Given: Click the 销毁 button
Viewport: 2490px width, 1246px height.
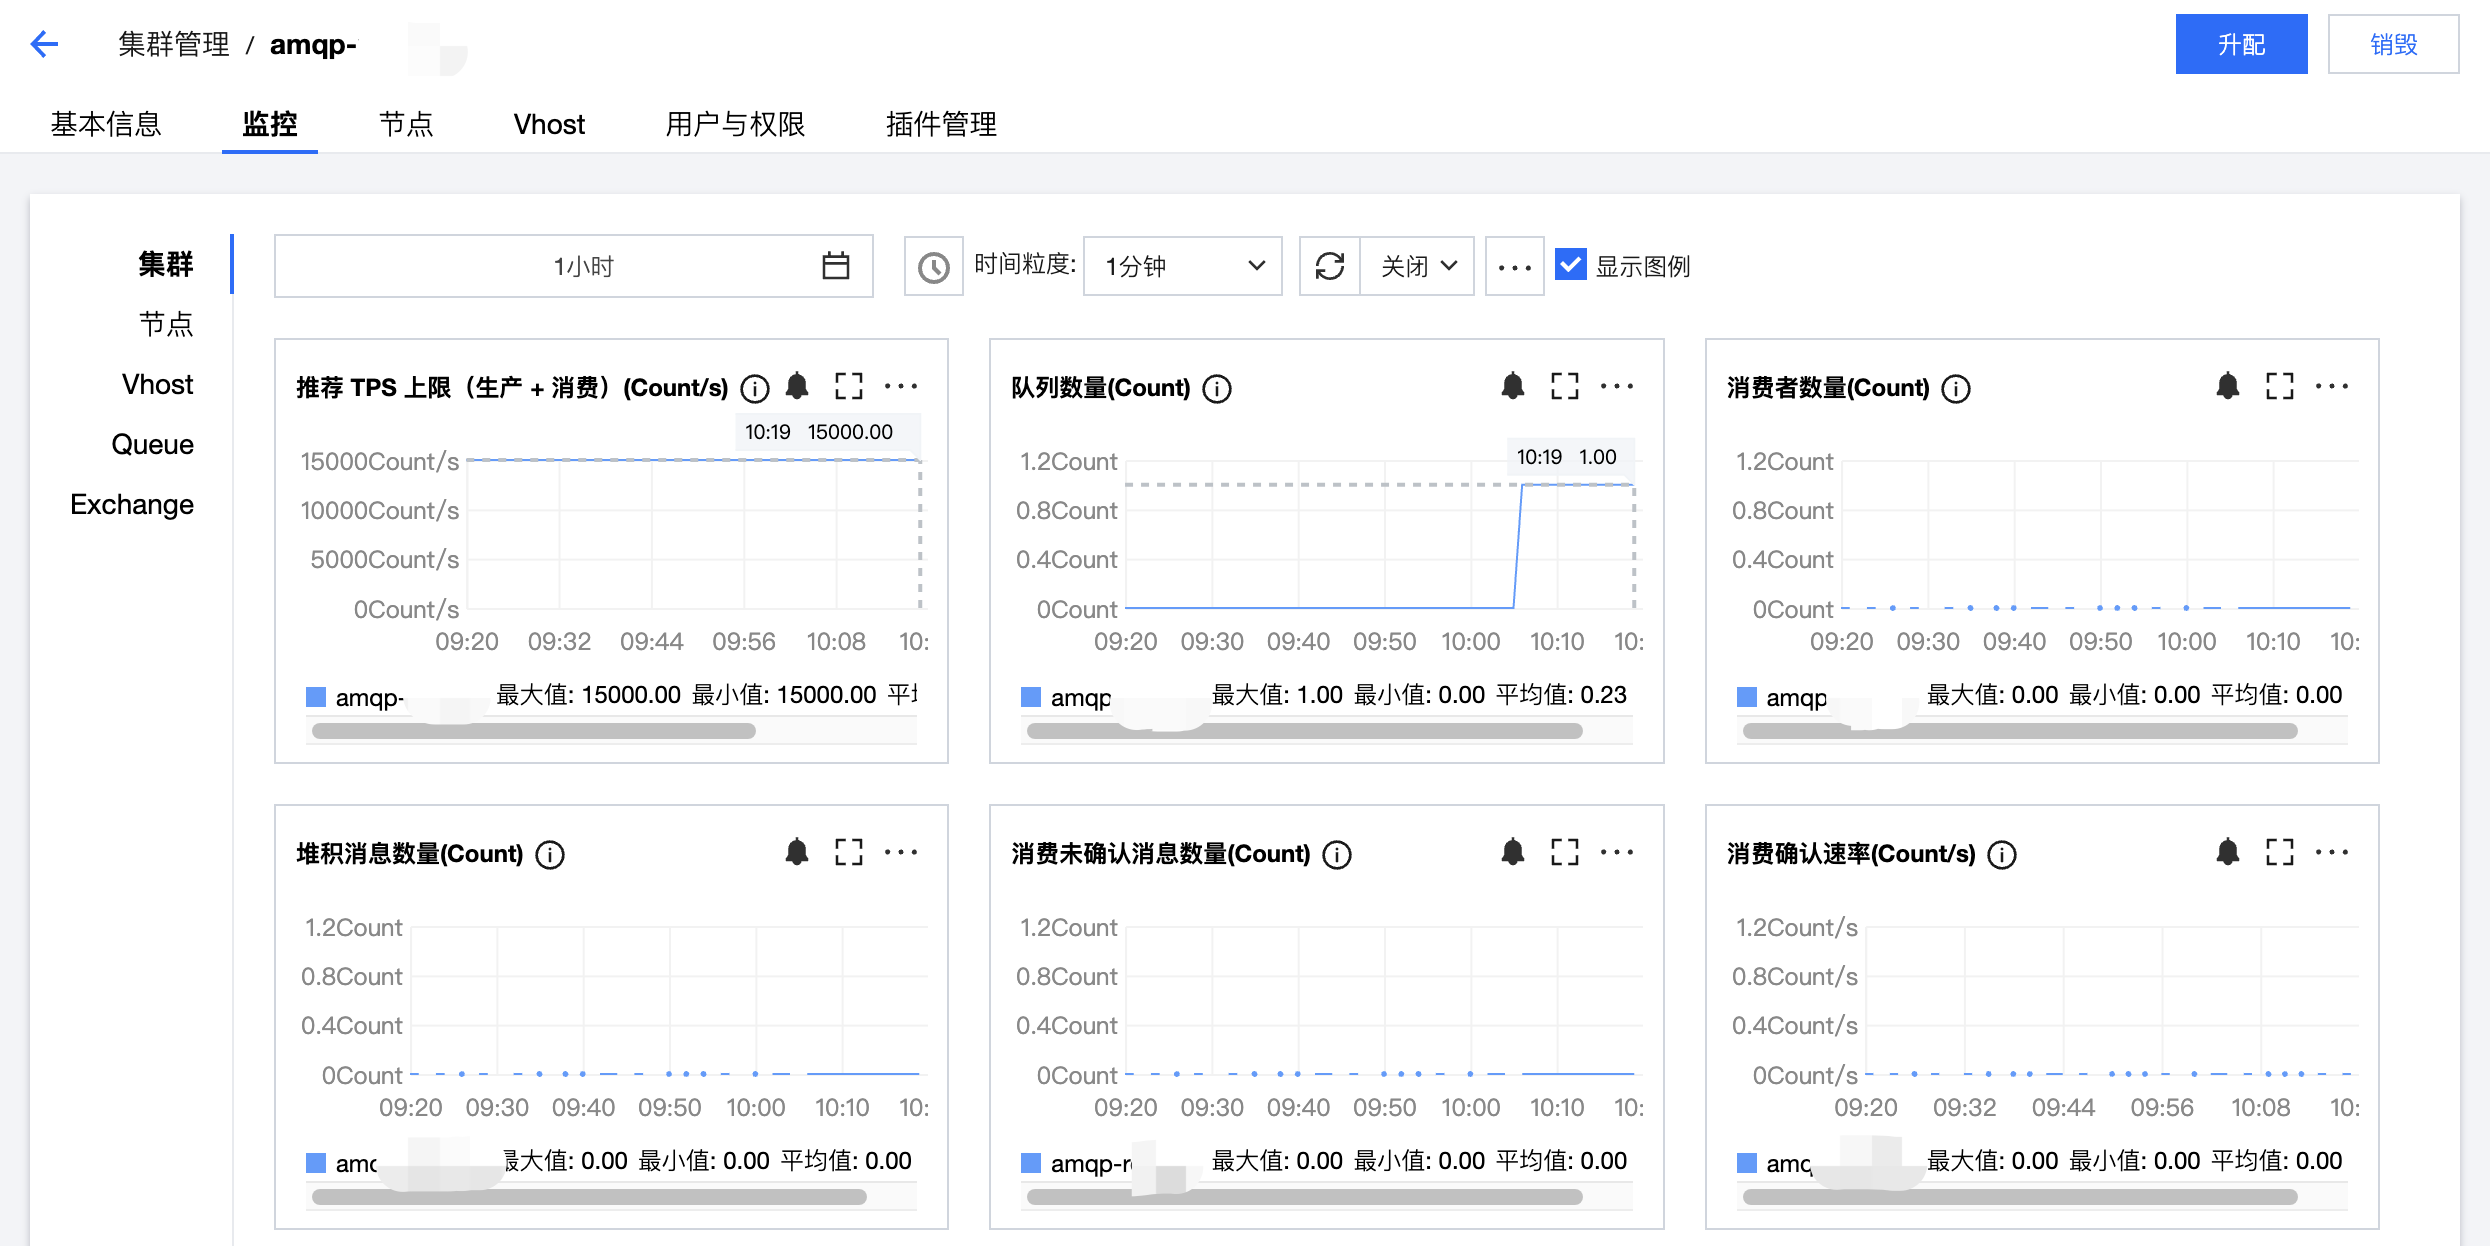Looking at the screenshot, I should tap(2393, 44).
